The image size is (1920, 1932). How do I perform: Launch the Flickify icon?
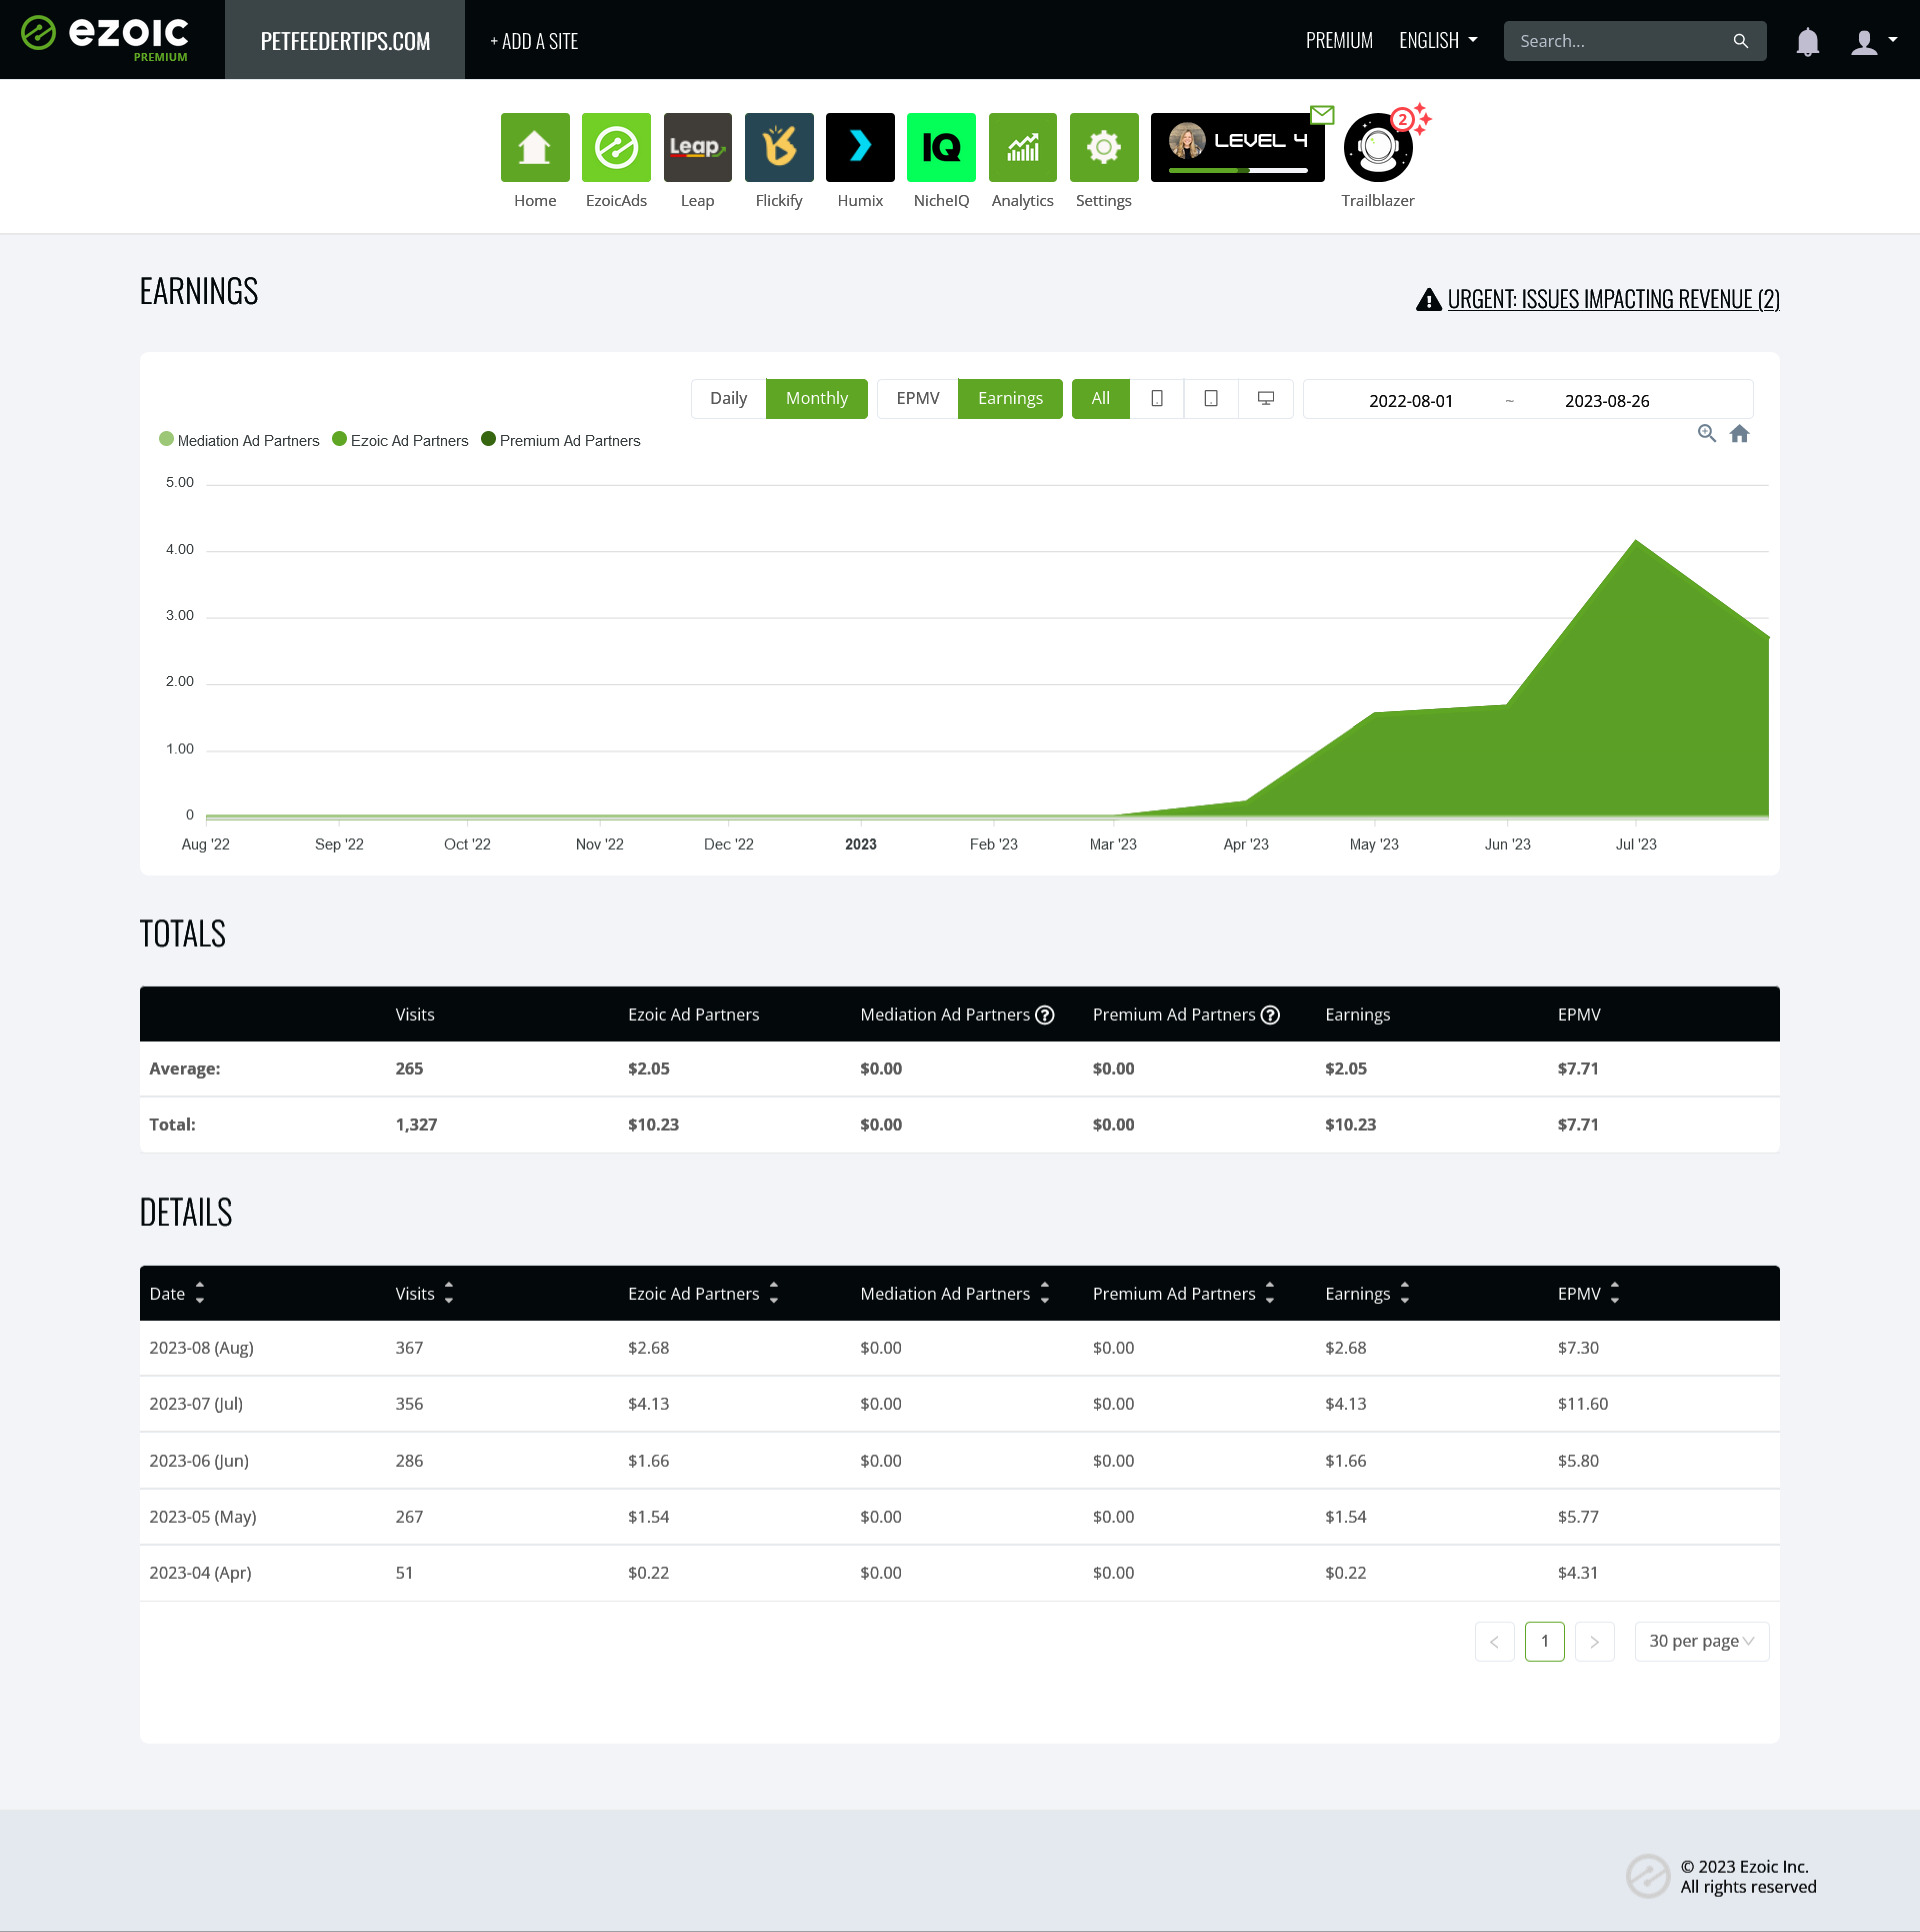click(779, 147)
